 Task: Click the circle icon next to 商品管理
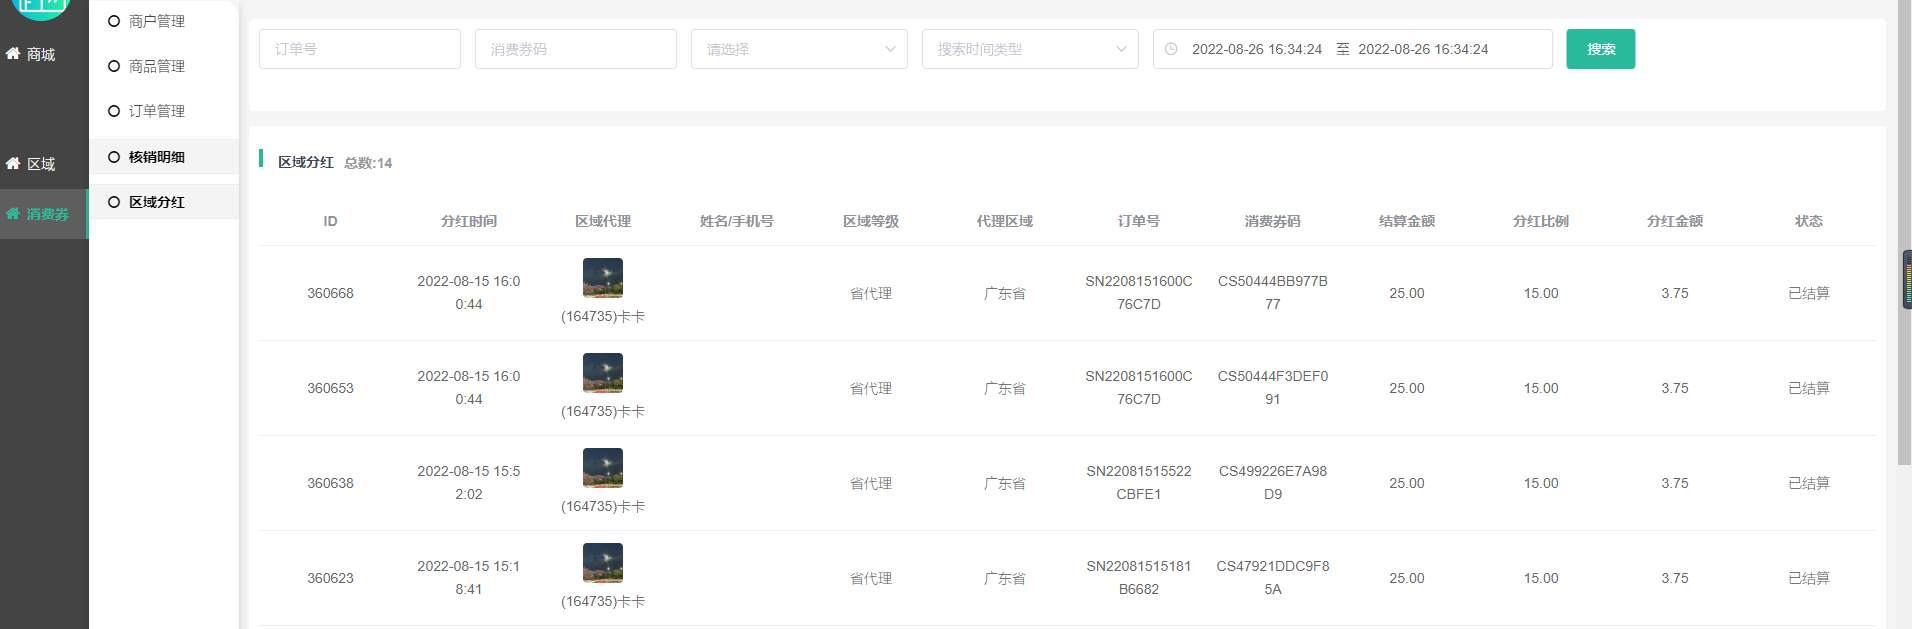pos(114,66)
